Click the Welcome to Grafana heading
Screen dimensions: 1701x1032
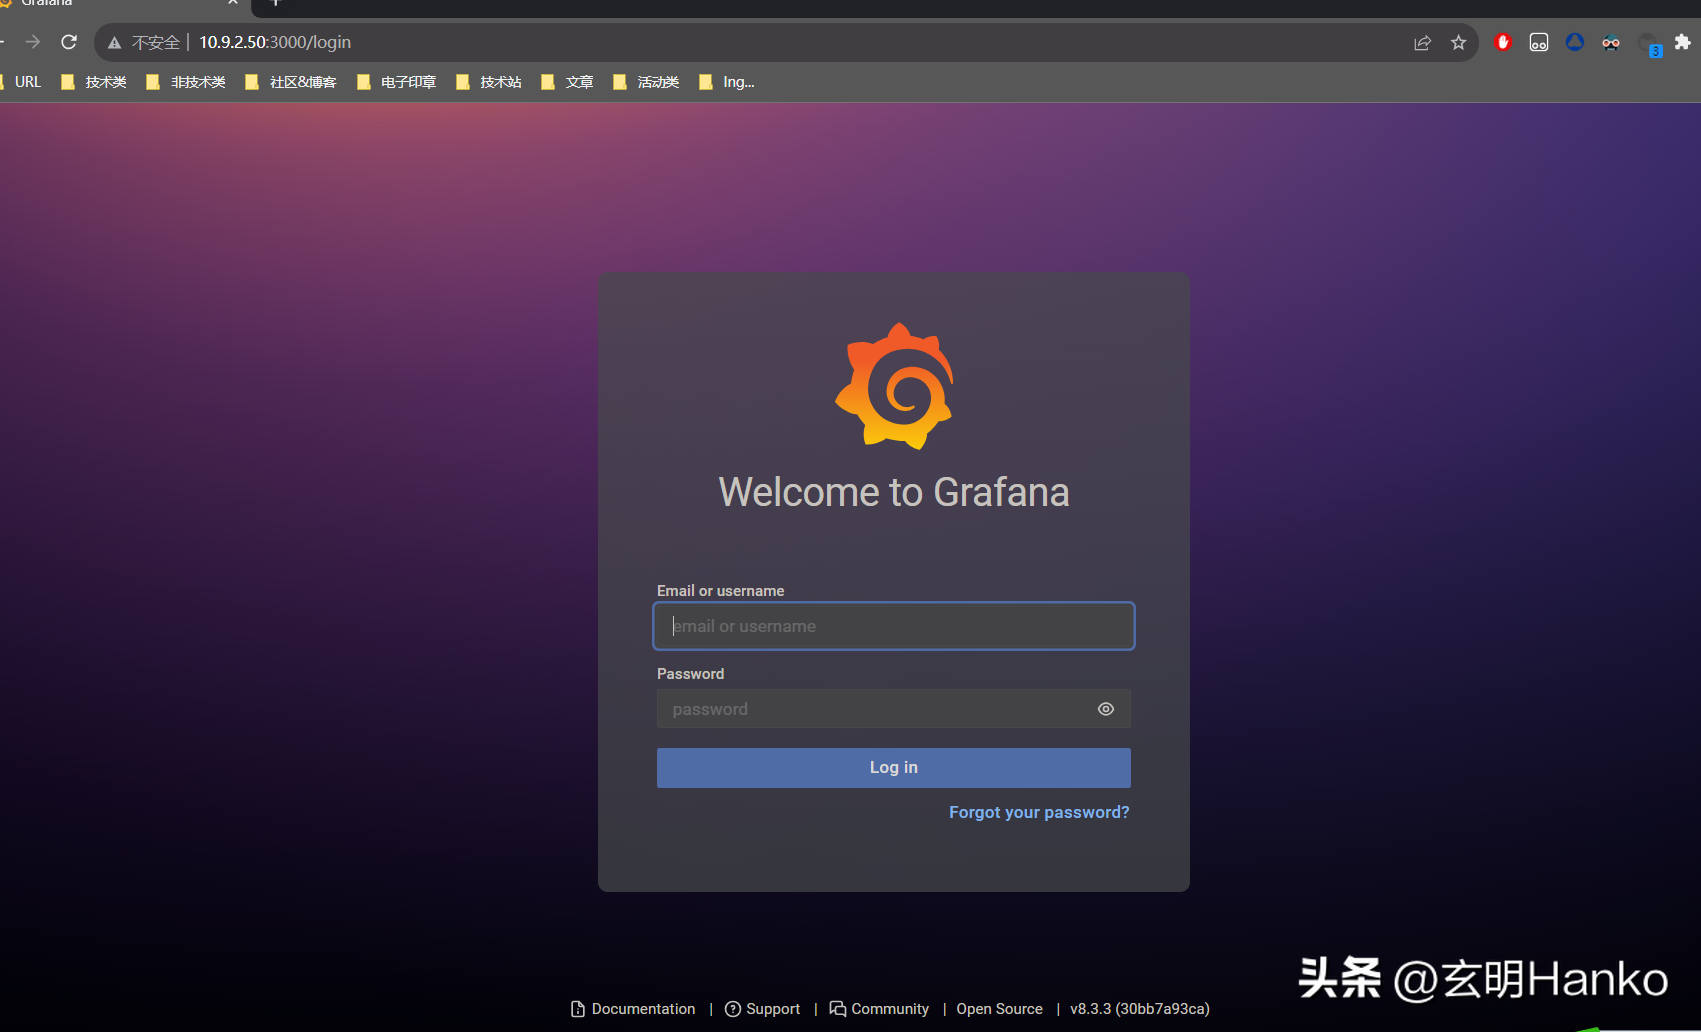coord(894,492)
